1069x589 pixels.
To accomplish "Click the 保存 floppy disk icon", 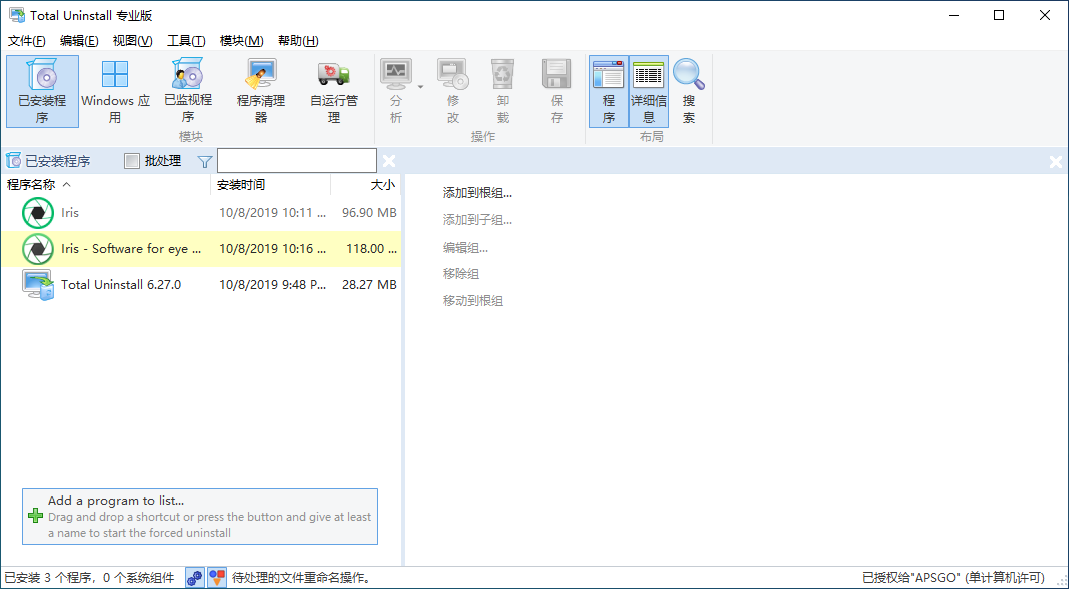I will (x=556, y=75).
